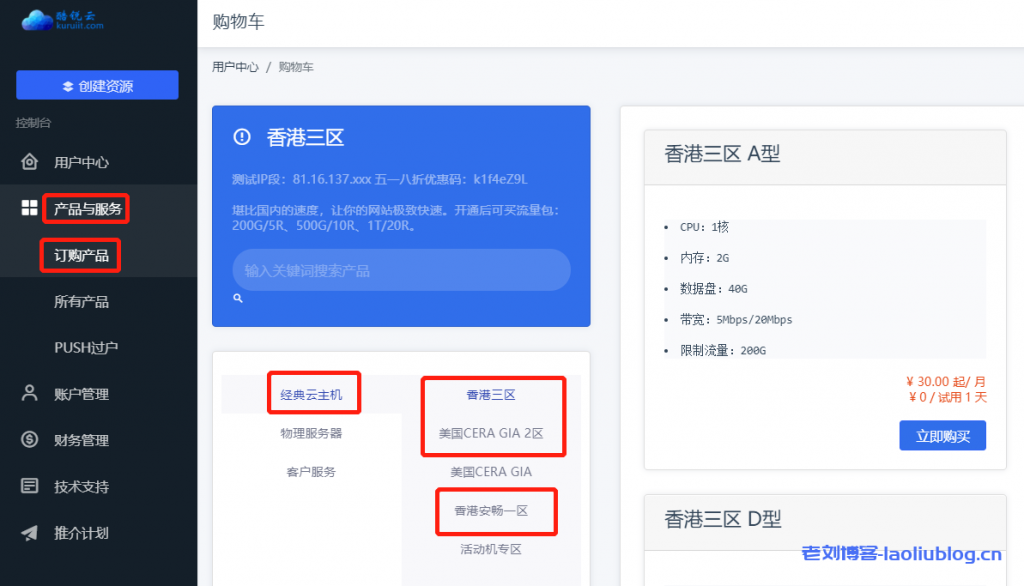1024x586 pixels.
Task: Open 订购产品 in the sidebar menu
Action: (80, 255)
